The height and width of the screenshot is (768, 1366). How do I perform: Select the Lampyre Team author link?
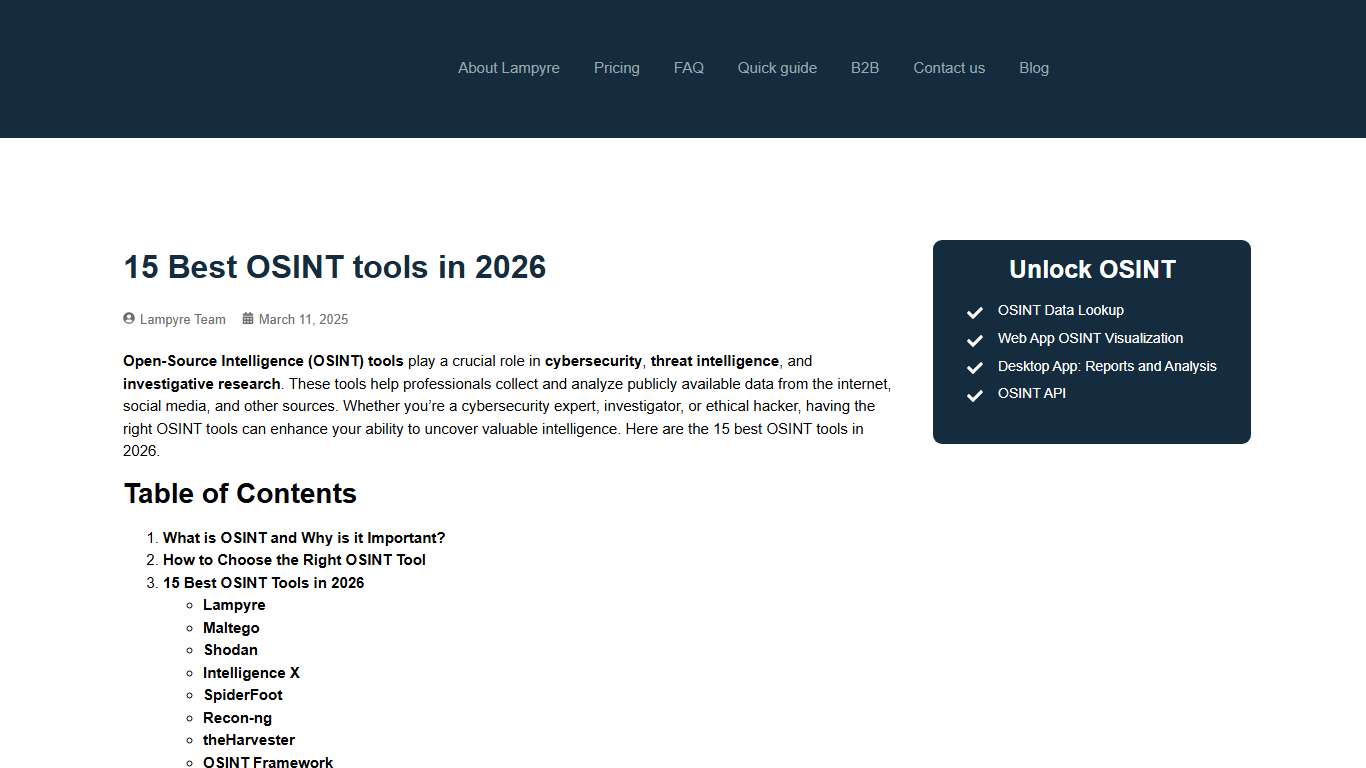184,319
